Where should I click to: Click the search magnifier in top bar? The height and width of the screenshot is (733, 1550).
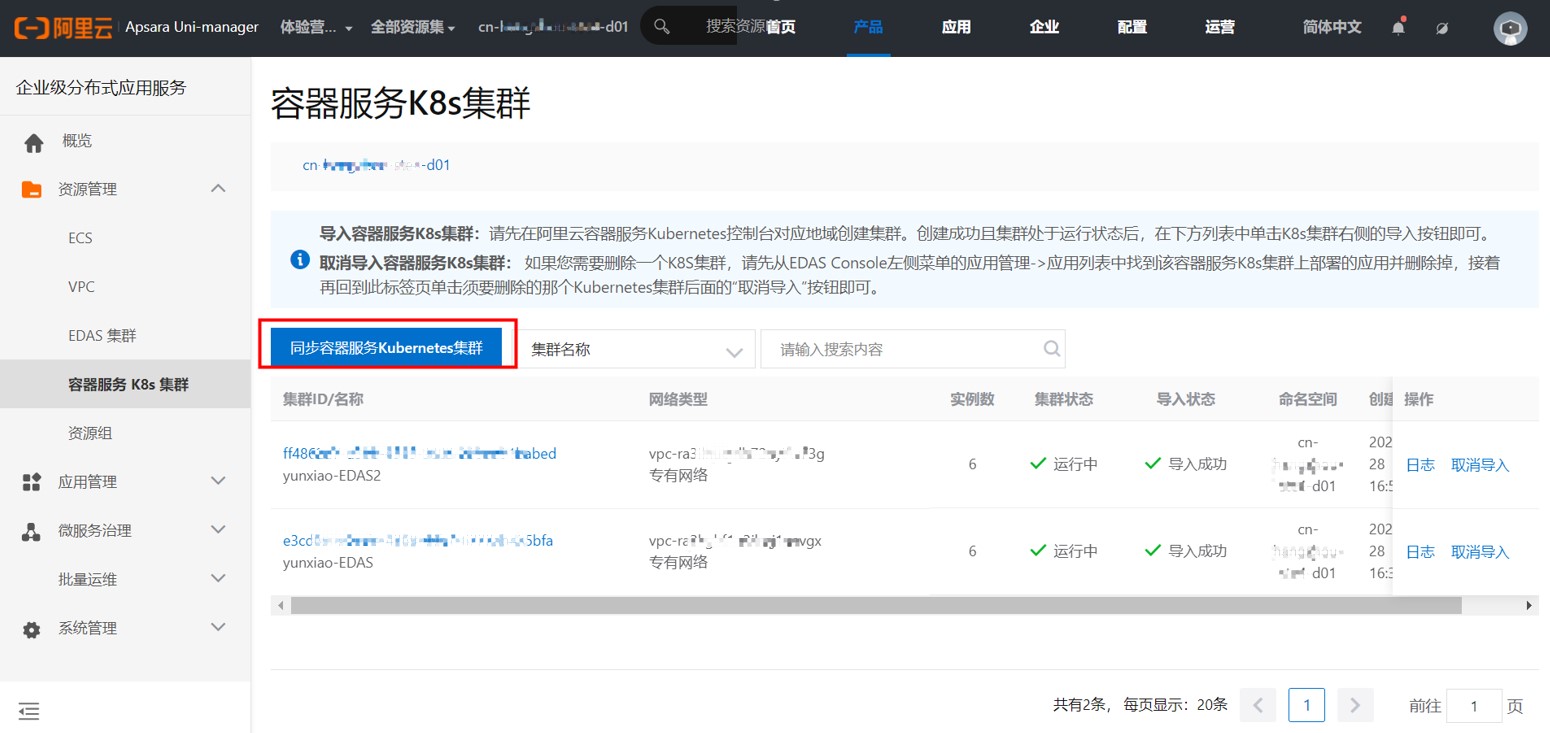(661, 27)
